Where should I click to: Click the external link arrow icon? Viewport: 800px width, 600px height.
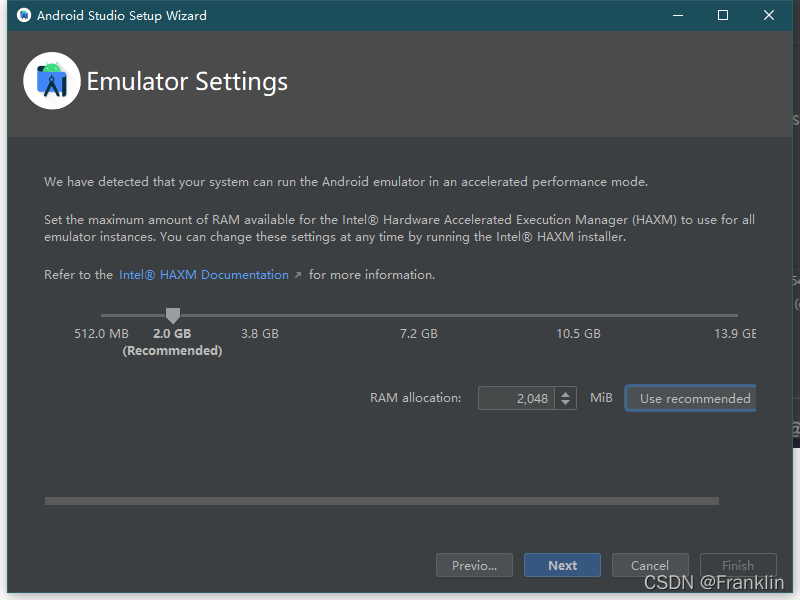click(298, 275)
